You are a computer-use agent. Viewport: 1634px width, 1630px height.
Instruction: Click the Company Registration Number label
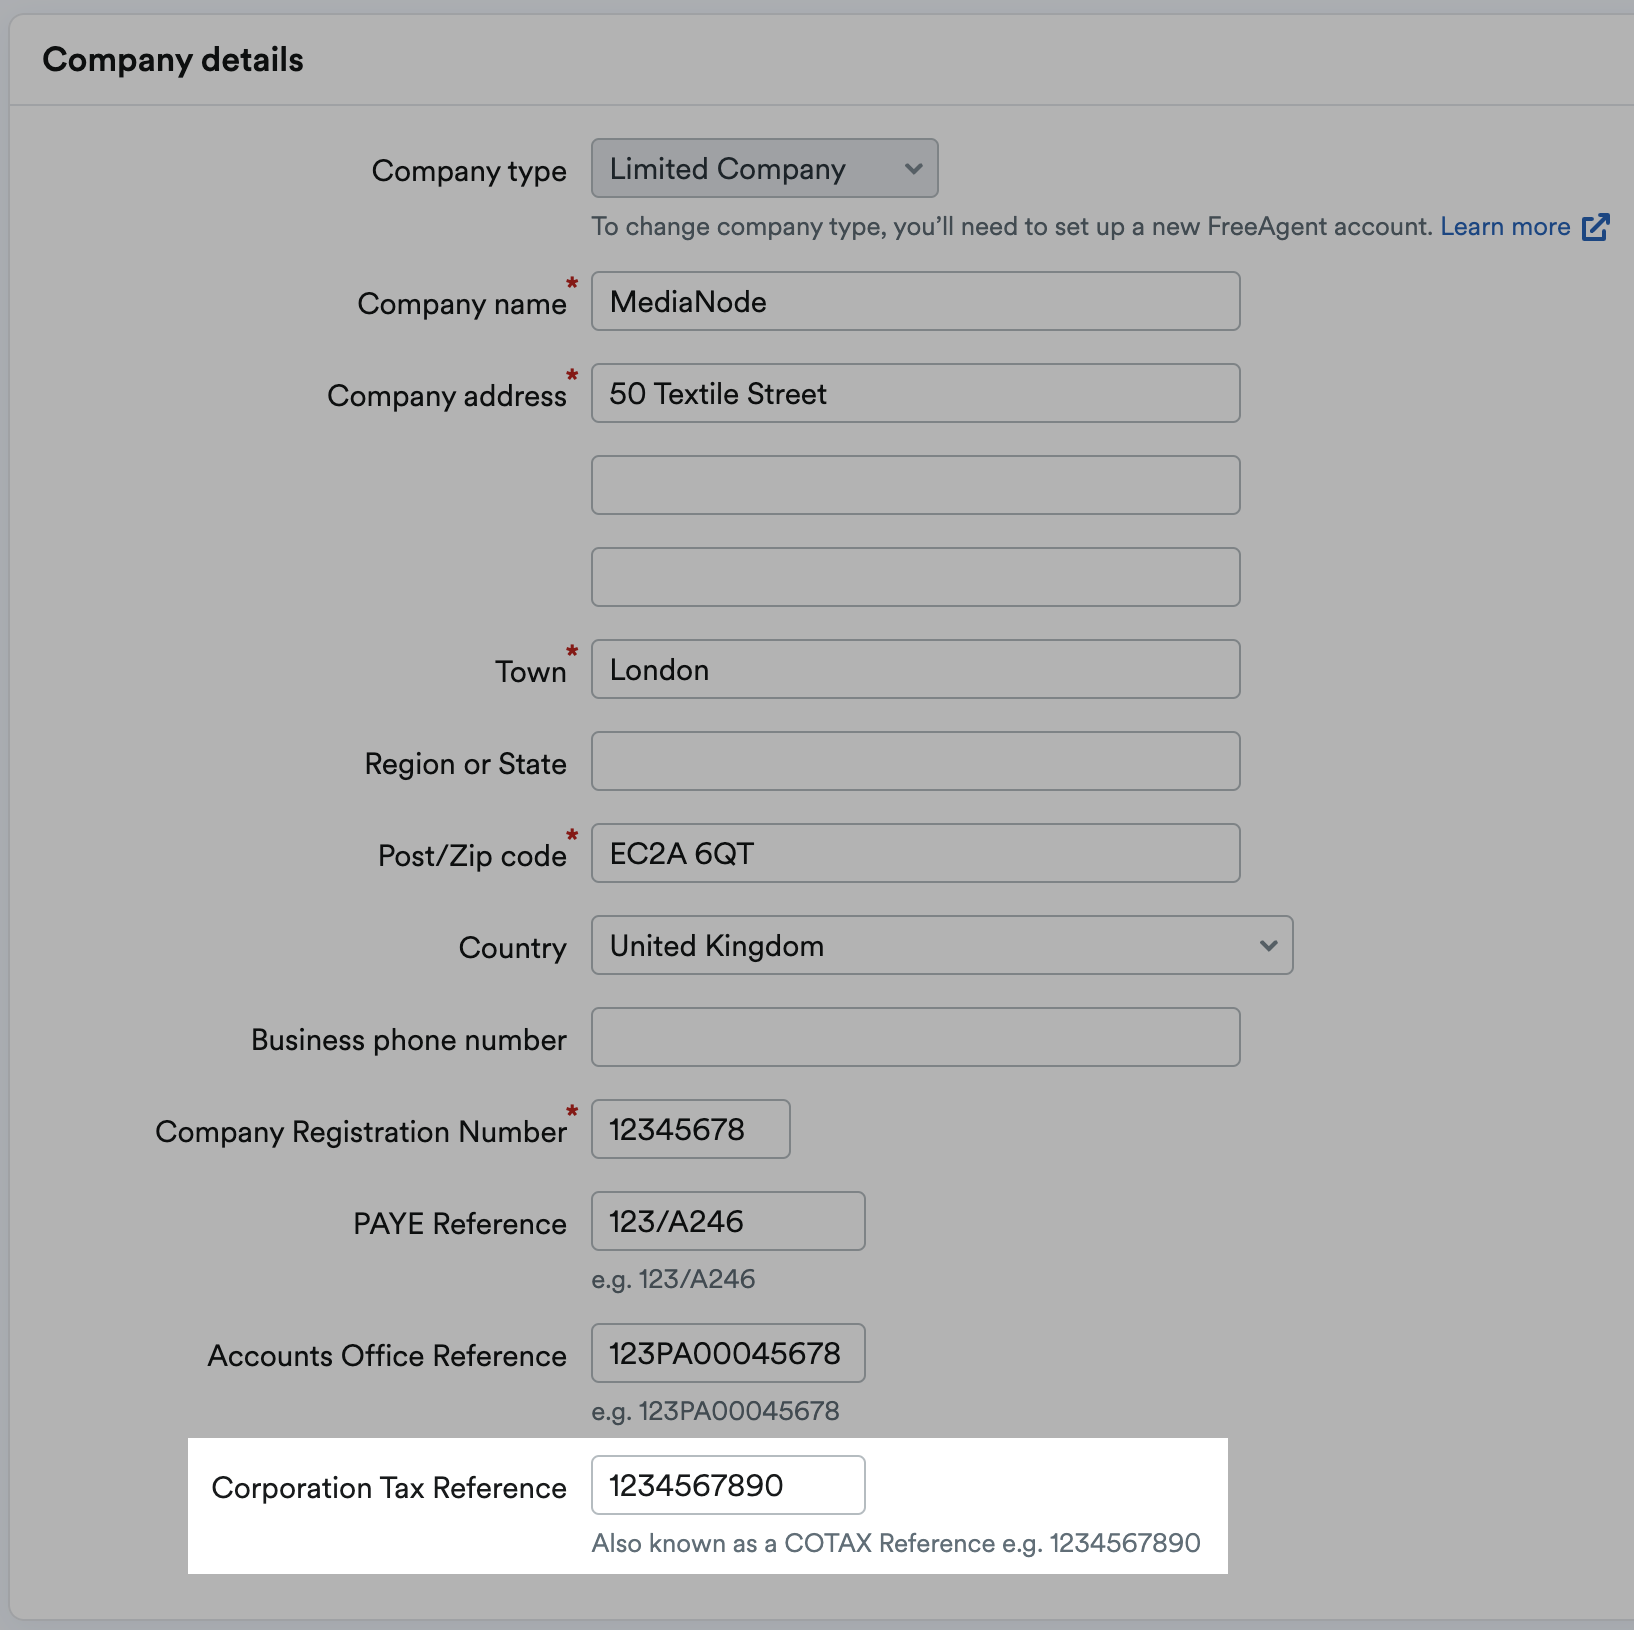361,1132
